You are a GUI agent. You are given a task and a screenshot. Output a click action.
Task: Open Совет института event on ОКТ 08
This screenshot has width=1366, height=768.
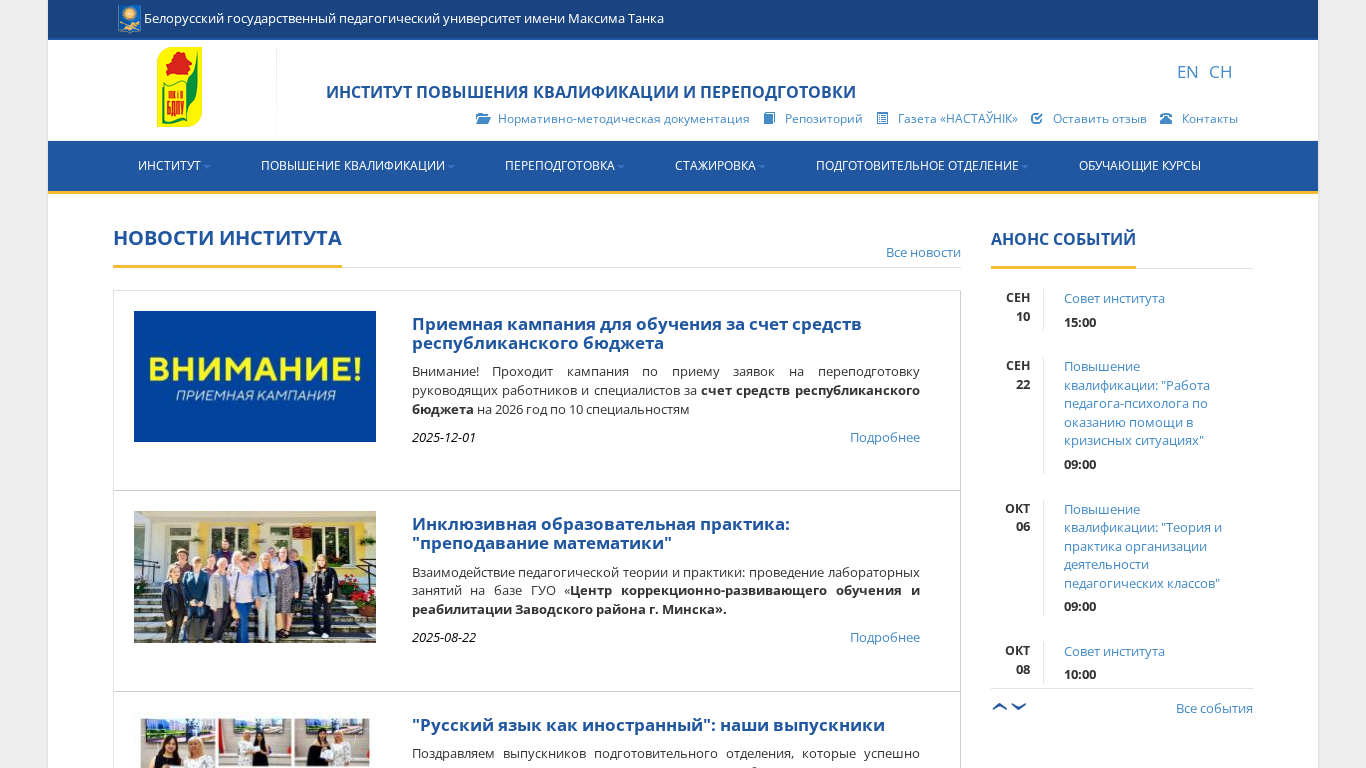pyautogui.click(x=1114, y=651)
